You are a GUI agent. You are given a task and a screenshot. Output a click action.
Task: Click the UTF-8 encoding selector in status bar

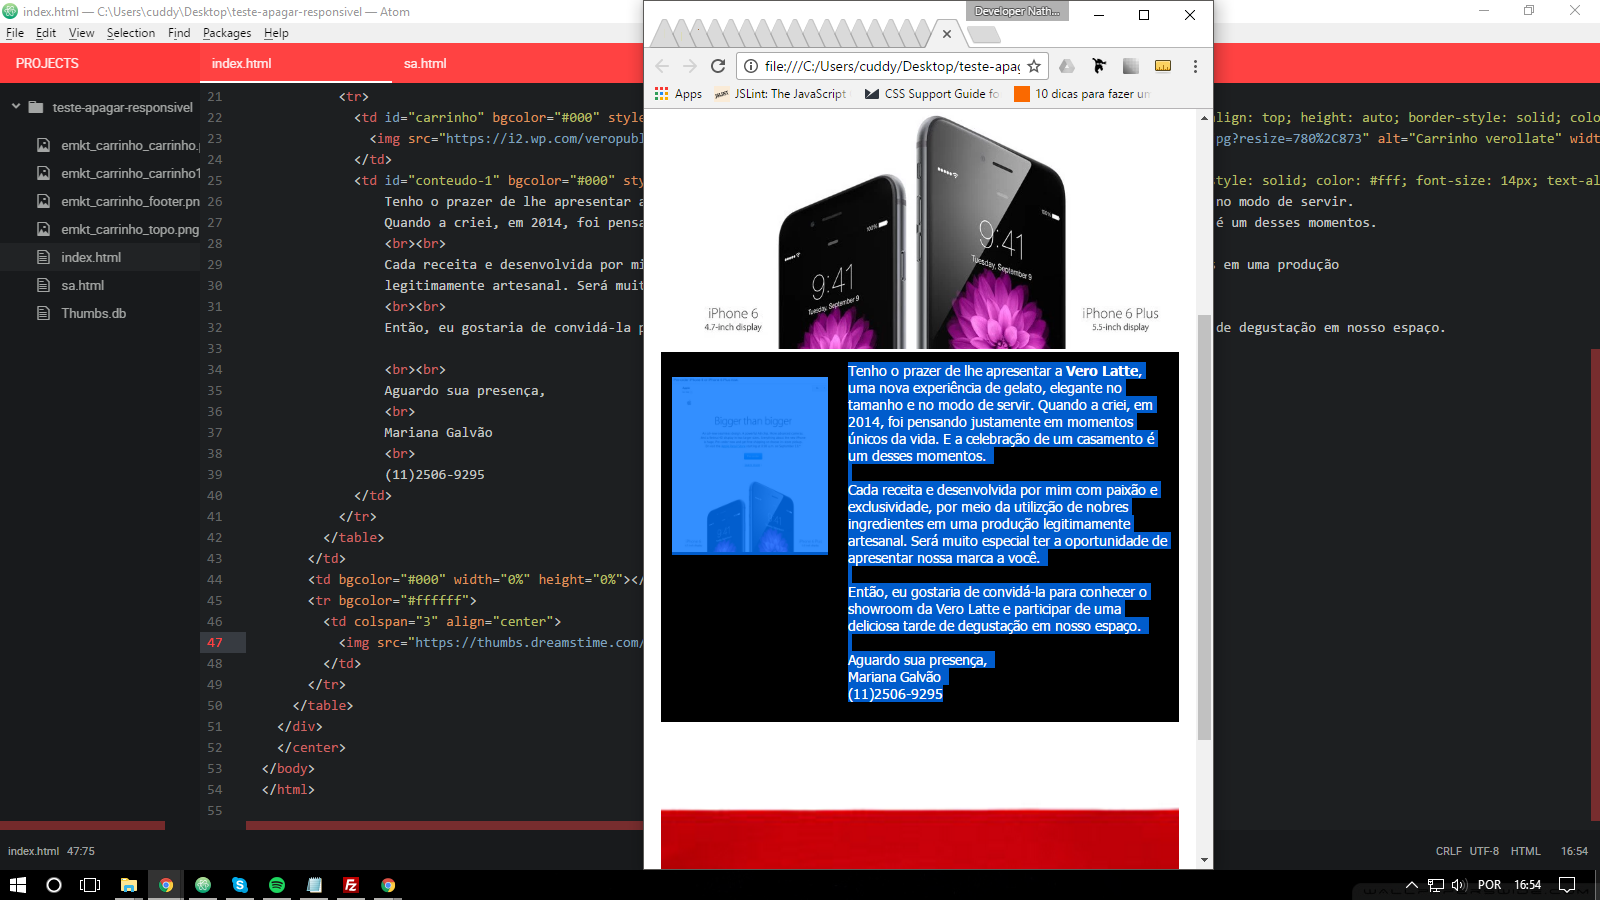[1484, 851]
